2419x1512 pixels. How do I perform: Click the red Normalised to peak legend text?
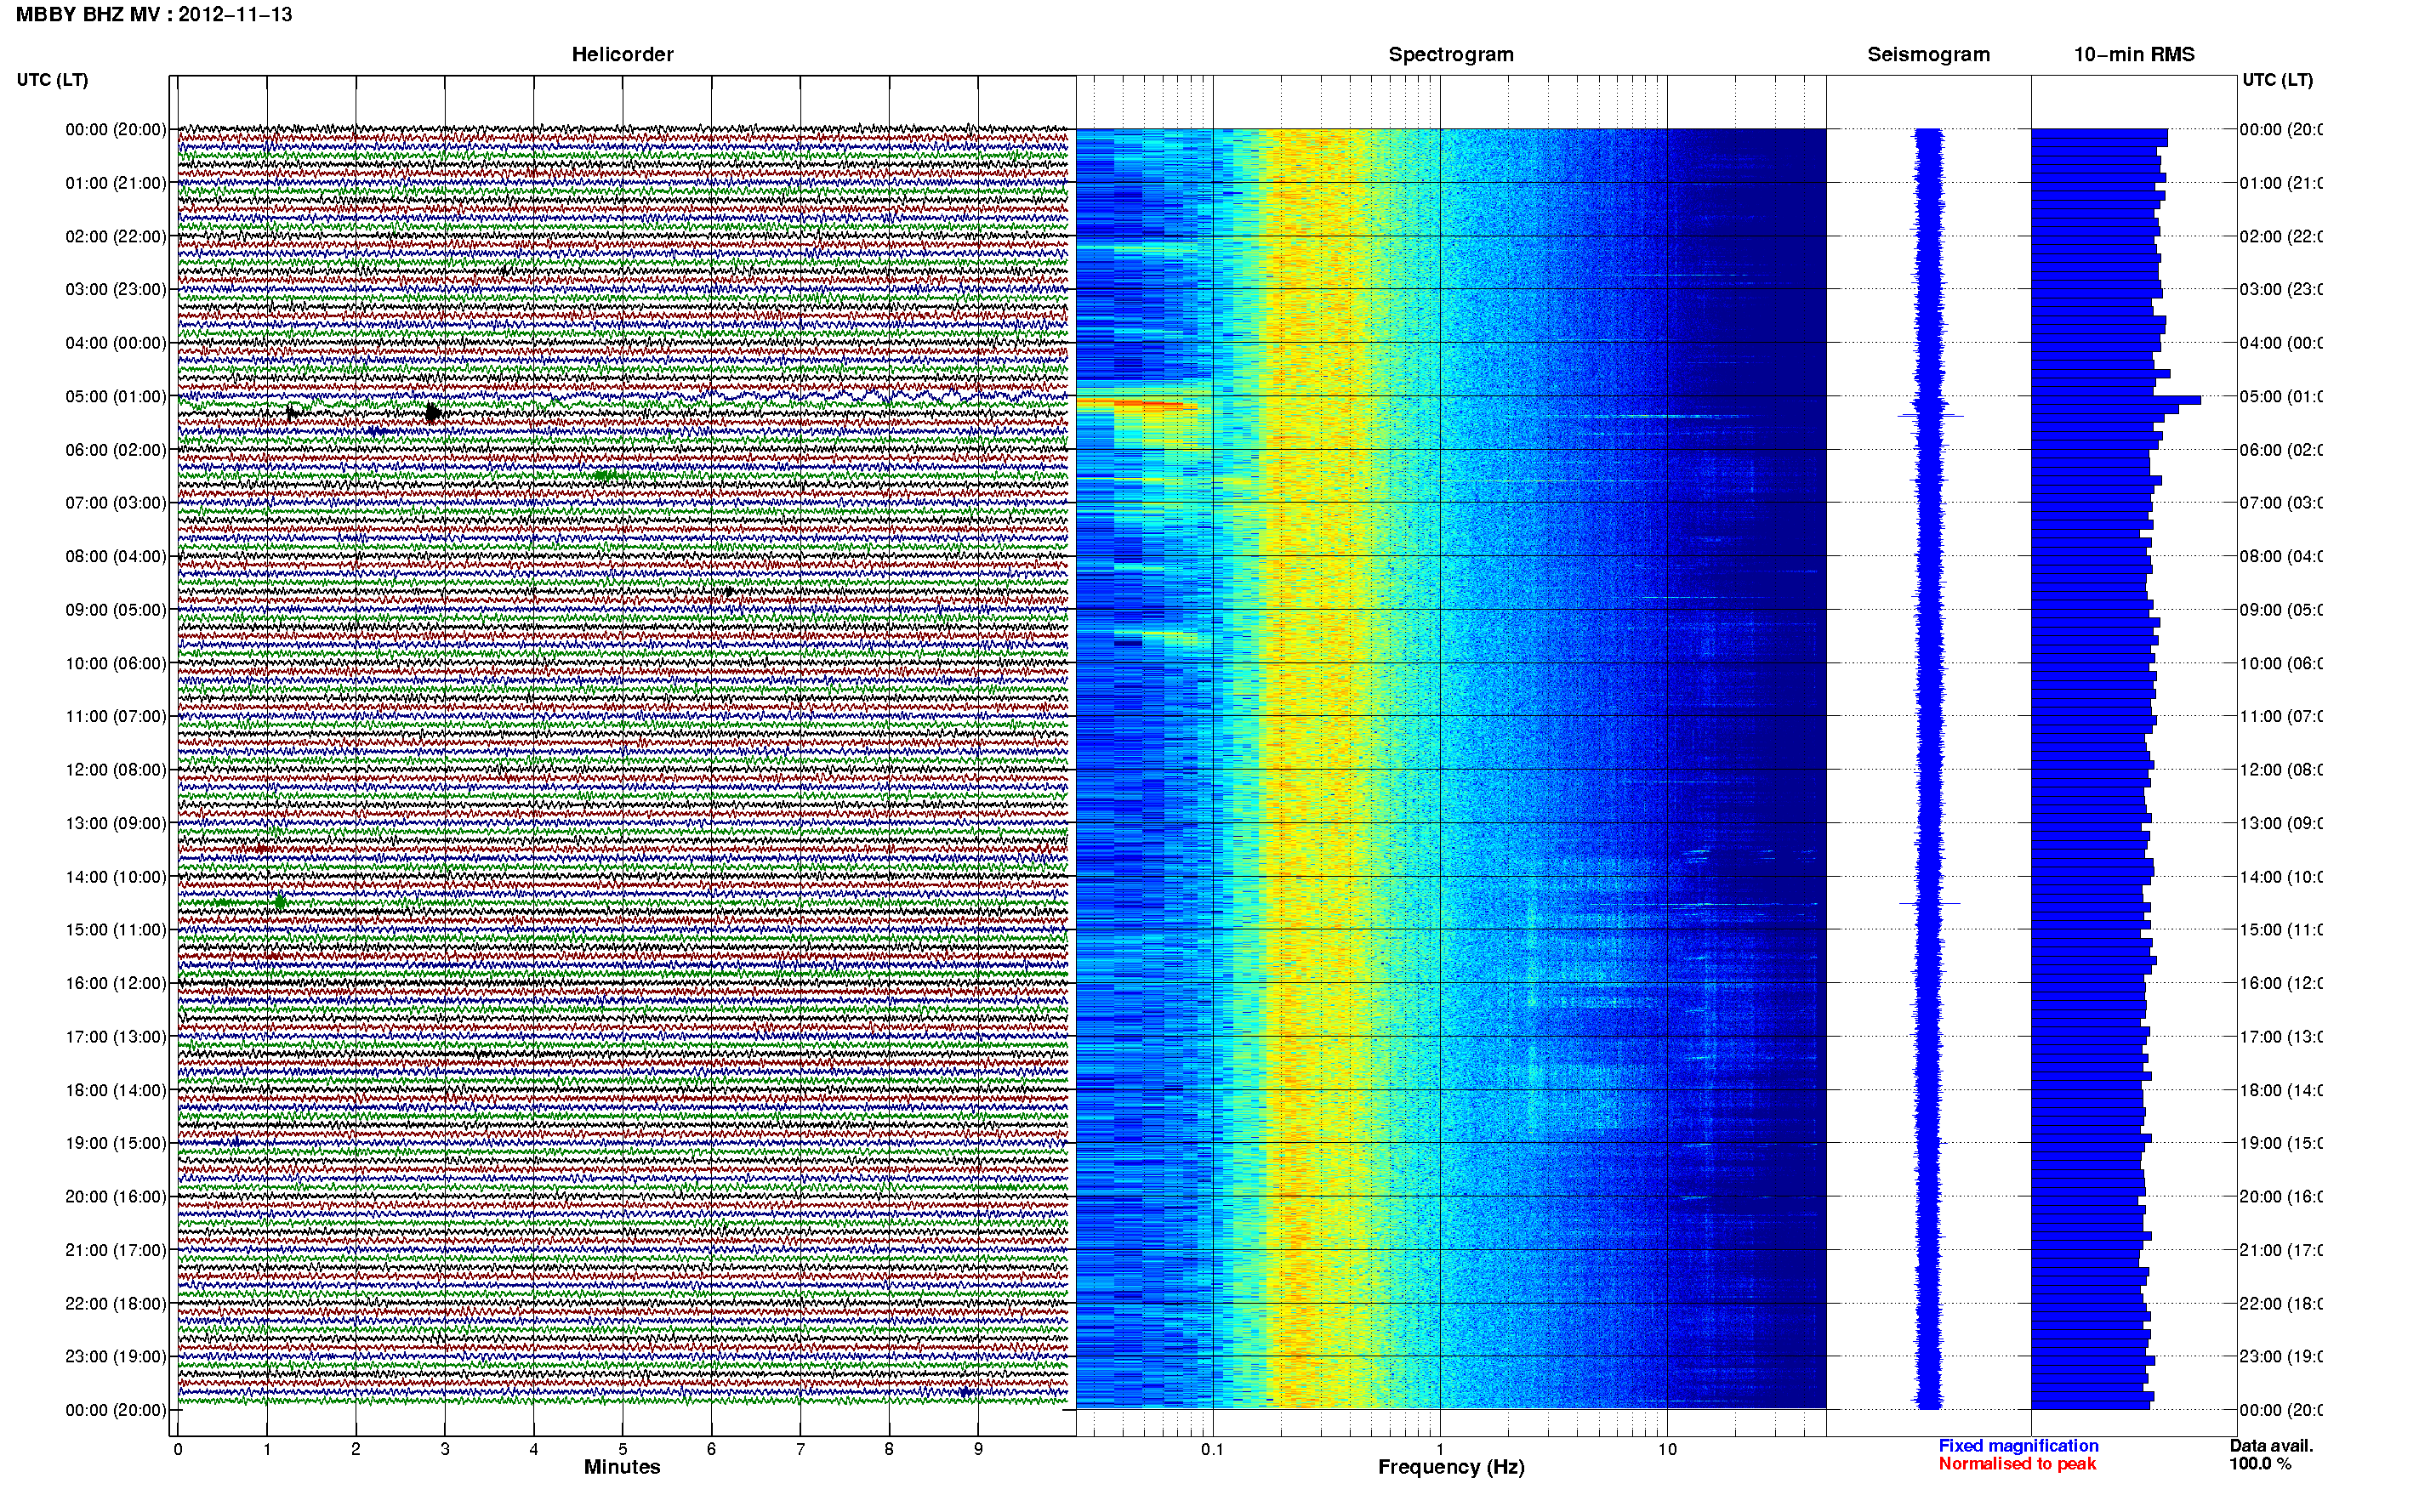(2017, 1464)
